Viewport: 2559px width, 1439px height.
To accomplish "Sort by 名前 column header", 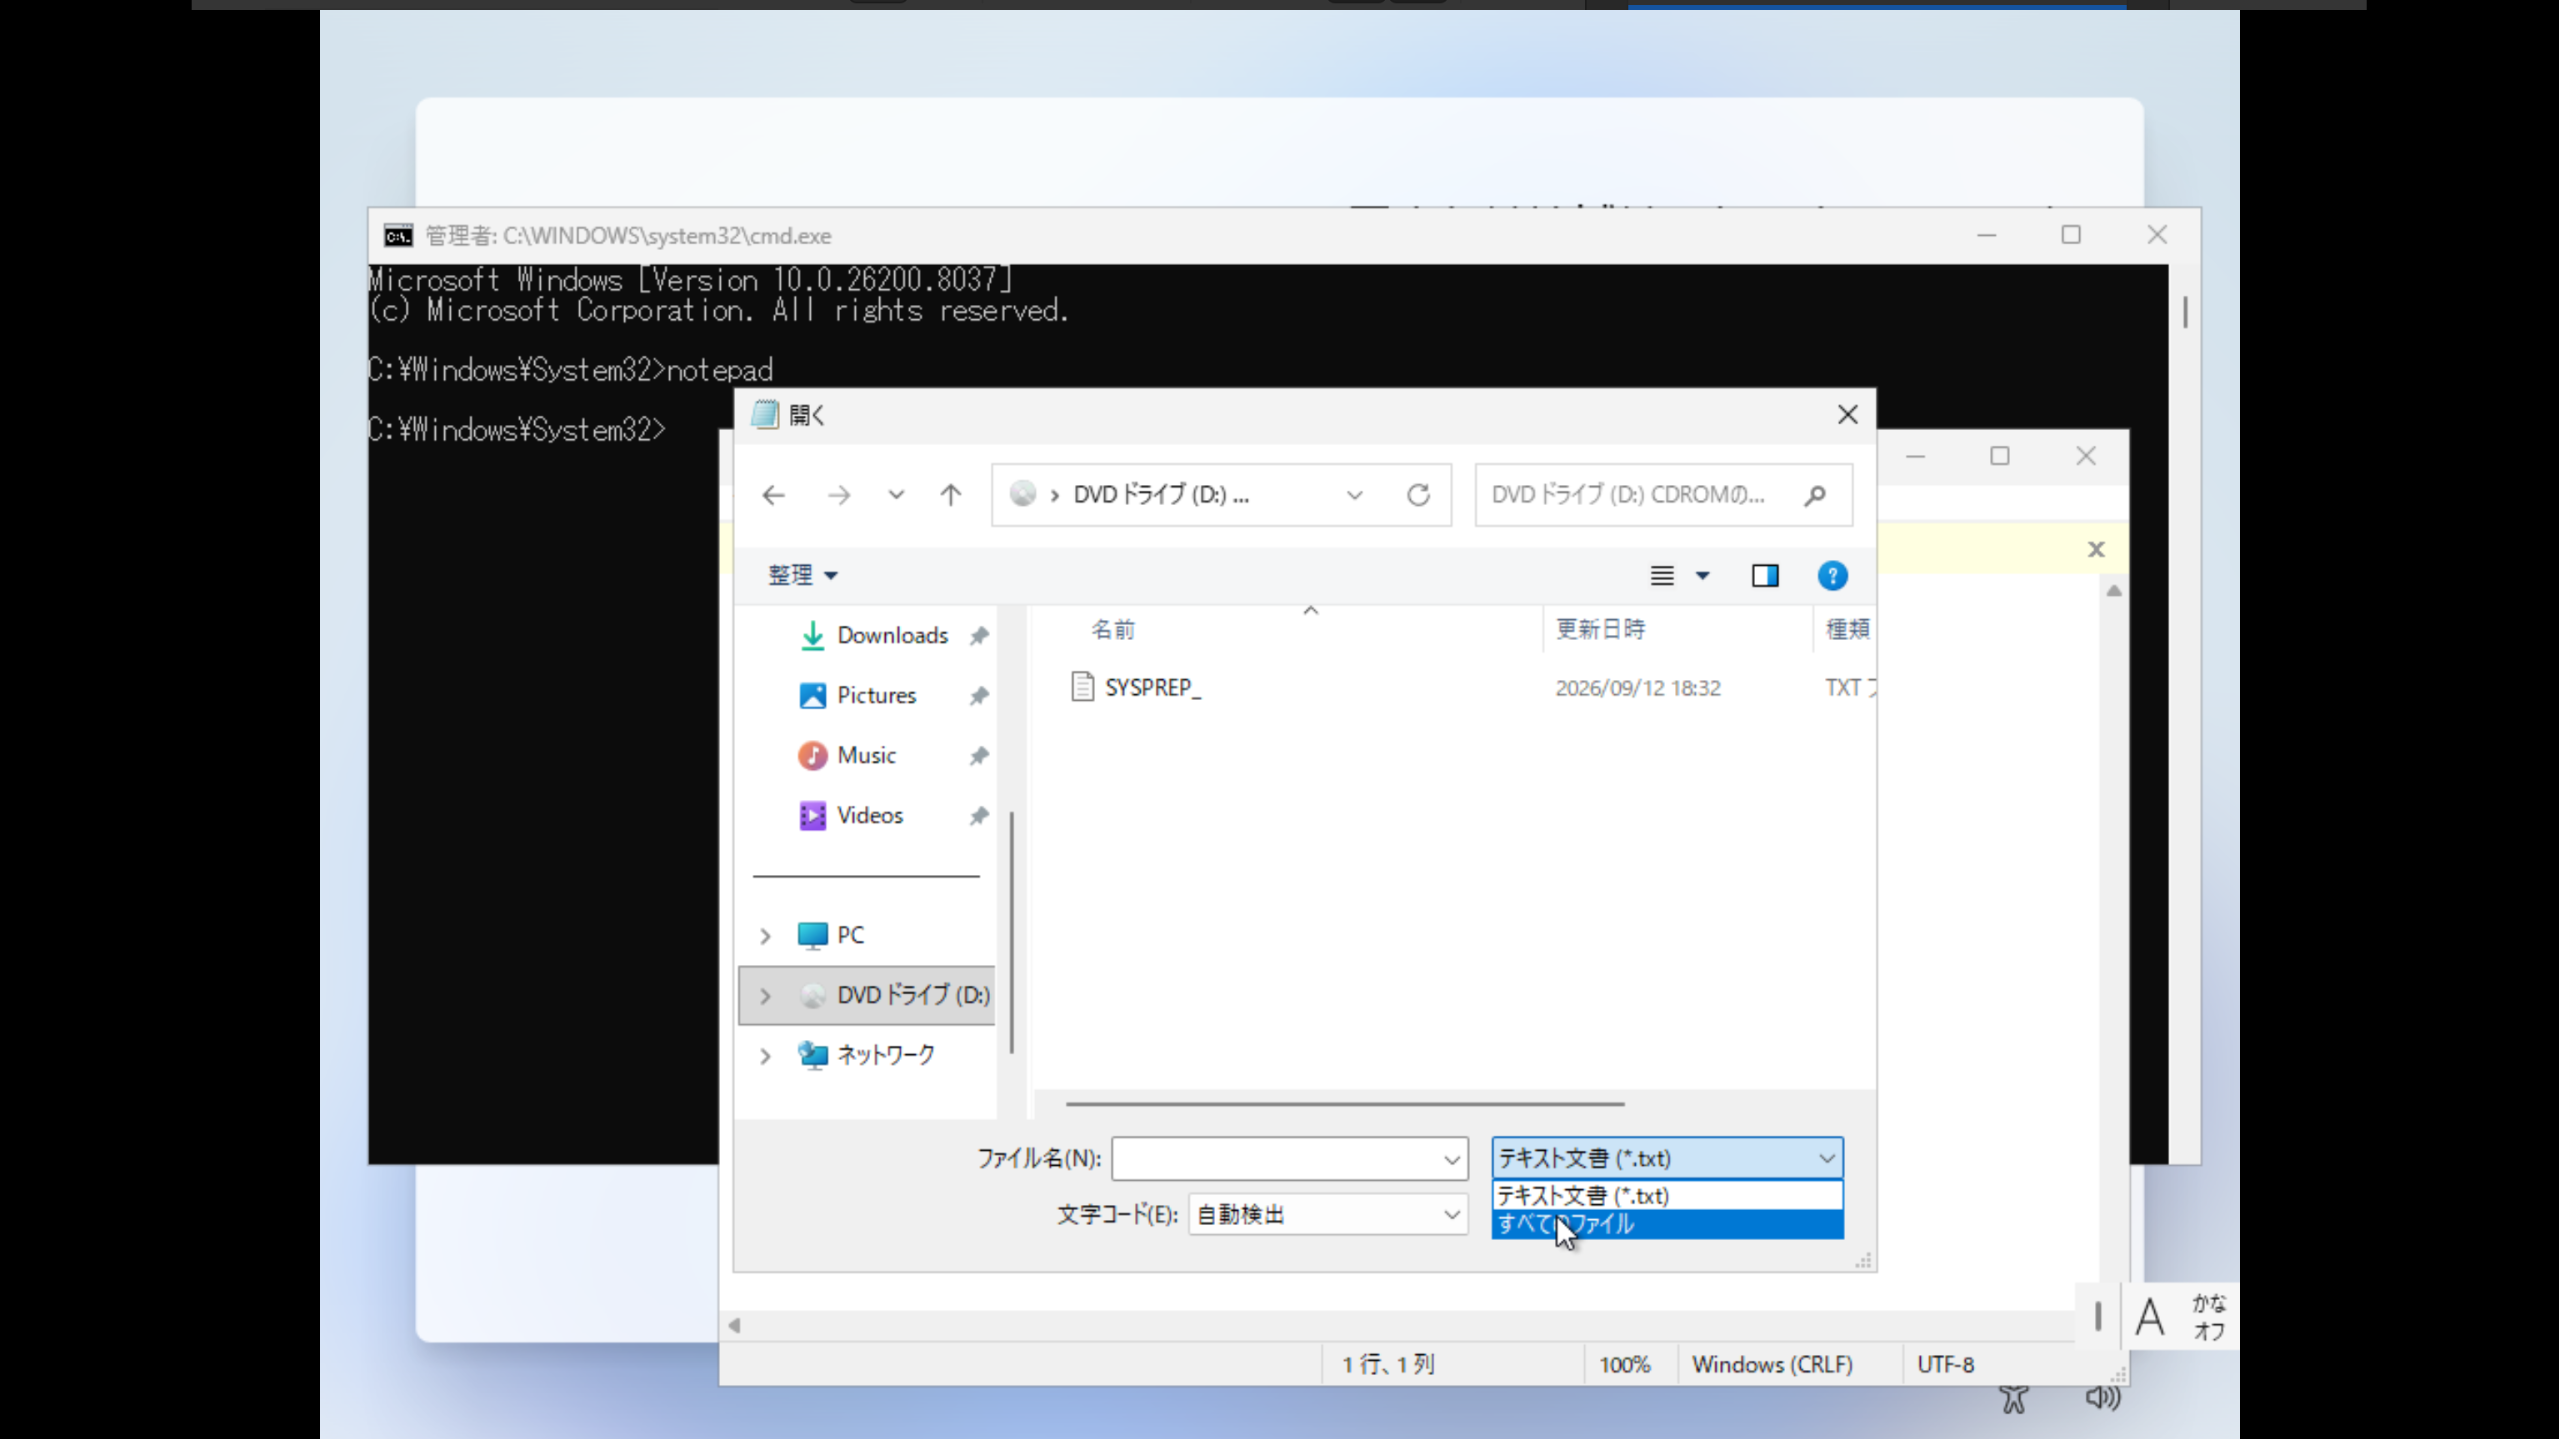I will [x=1112, y=629].
